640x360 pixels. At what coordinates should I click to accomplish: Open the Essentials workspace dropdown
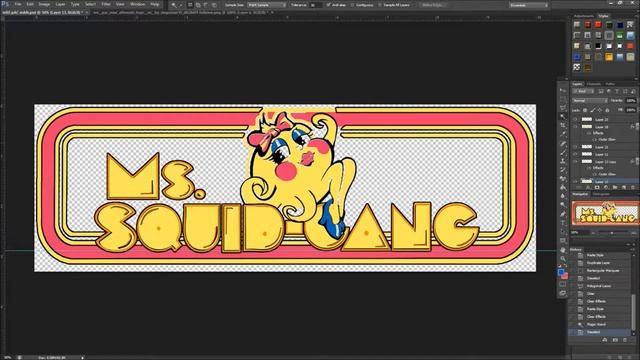tap(529, 5)
